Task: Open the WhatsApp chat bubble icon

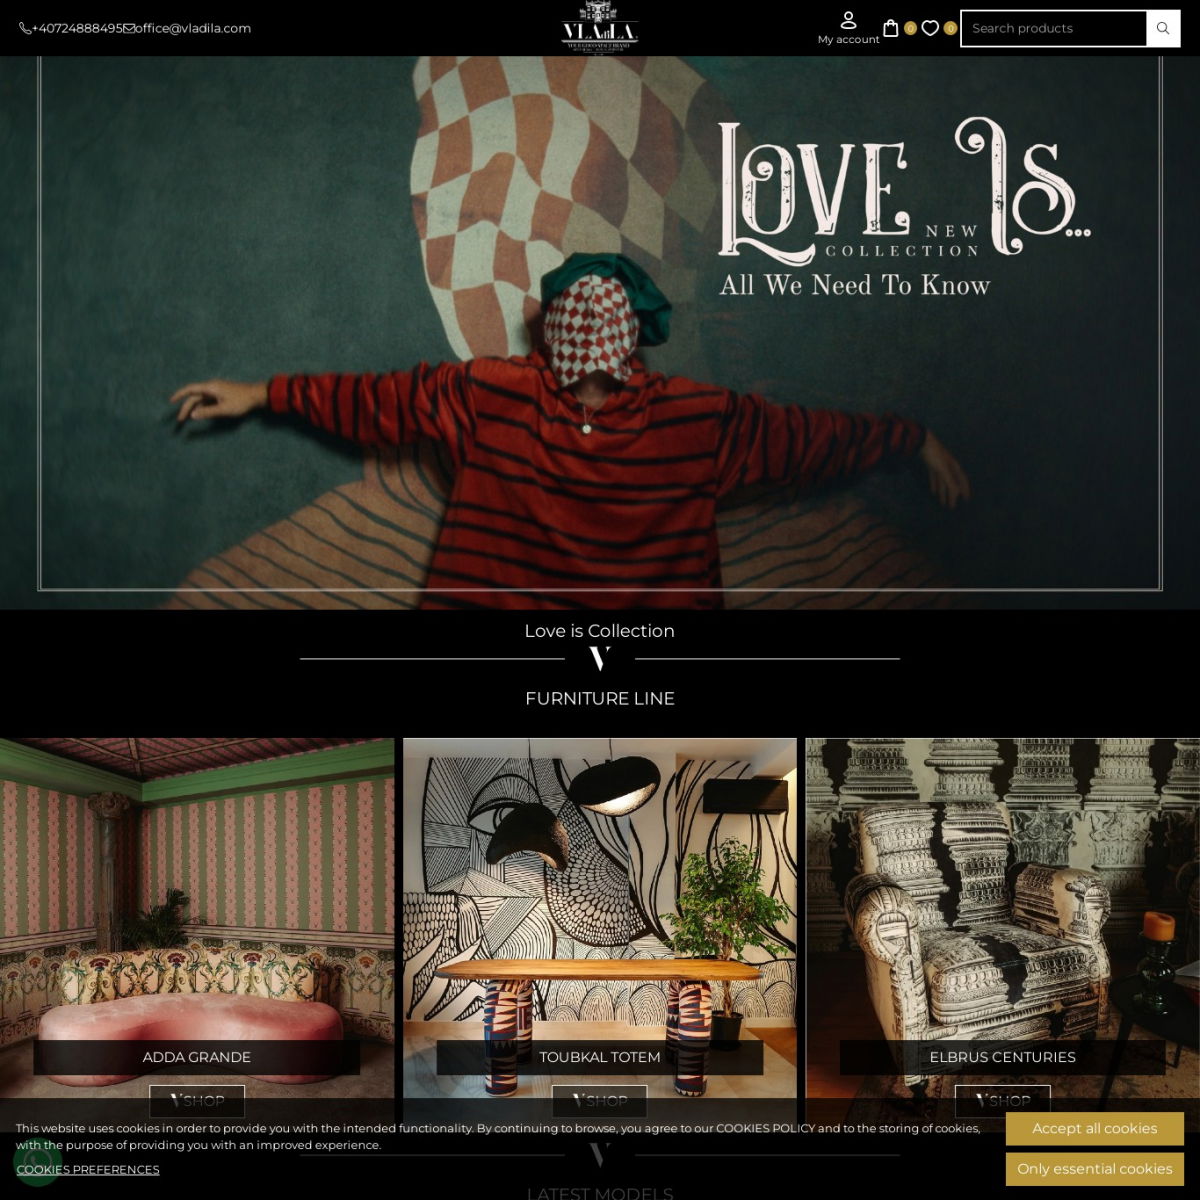Action: [x=38, y=1162]
